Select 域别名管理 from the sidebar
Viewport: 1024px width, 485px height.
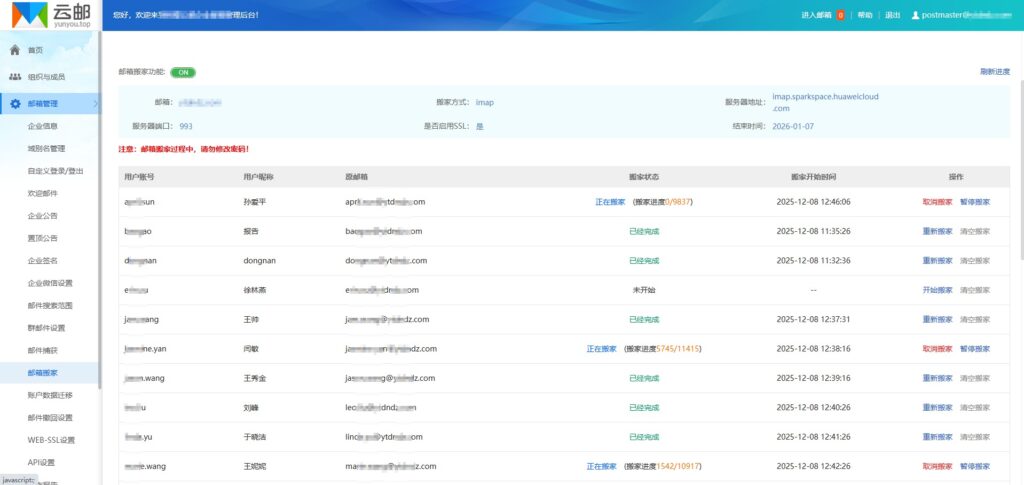pos(46,148)
